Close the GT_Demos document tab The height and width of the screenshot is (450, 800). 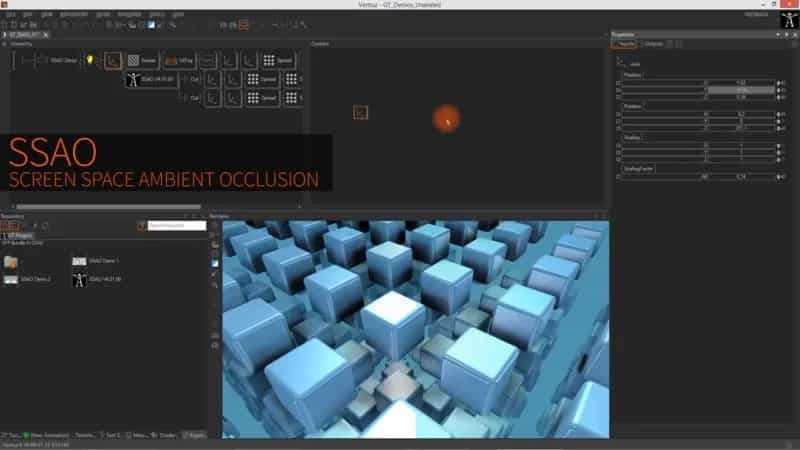[x=48, y=35]
